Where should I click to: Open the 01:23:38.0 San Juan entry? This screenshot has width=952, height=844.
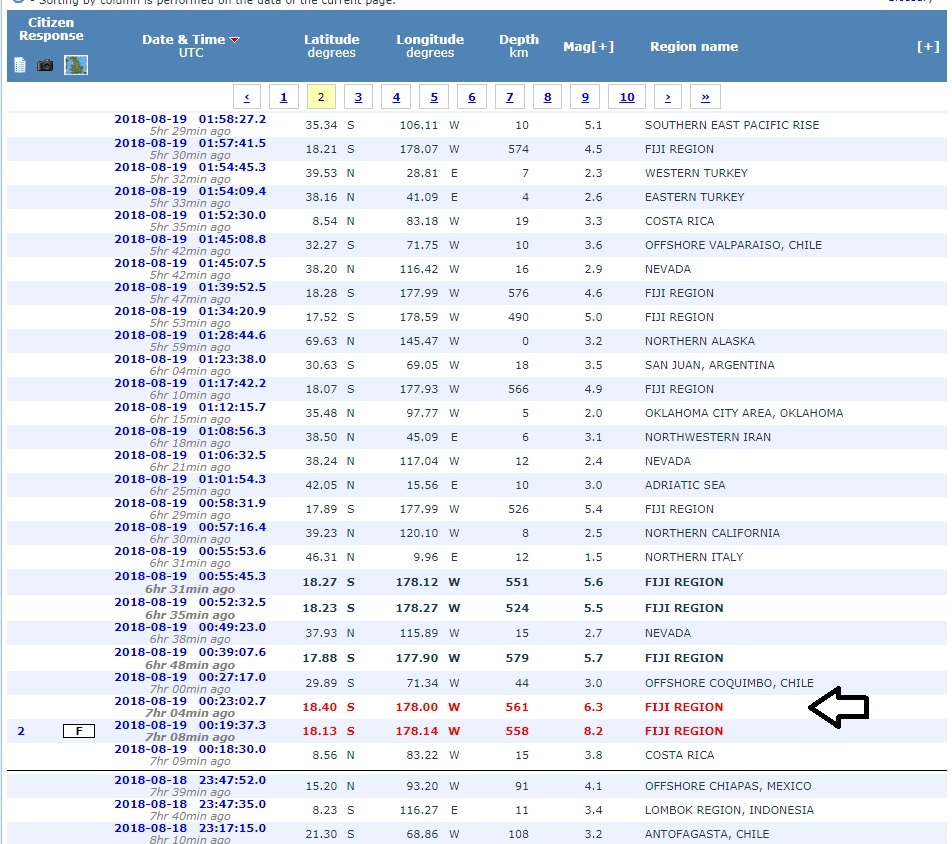pos(190,359)
